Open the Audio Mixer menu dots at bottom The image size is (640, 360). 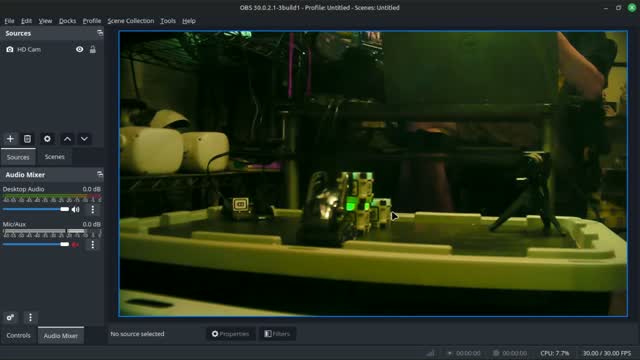point(30,317)
